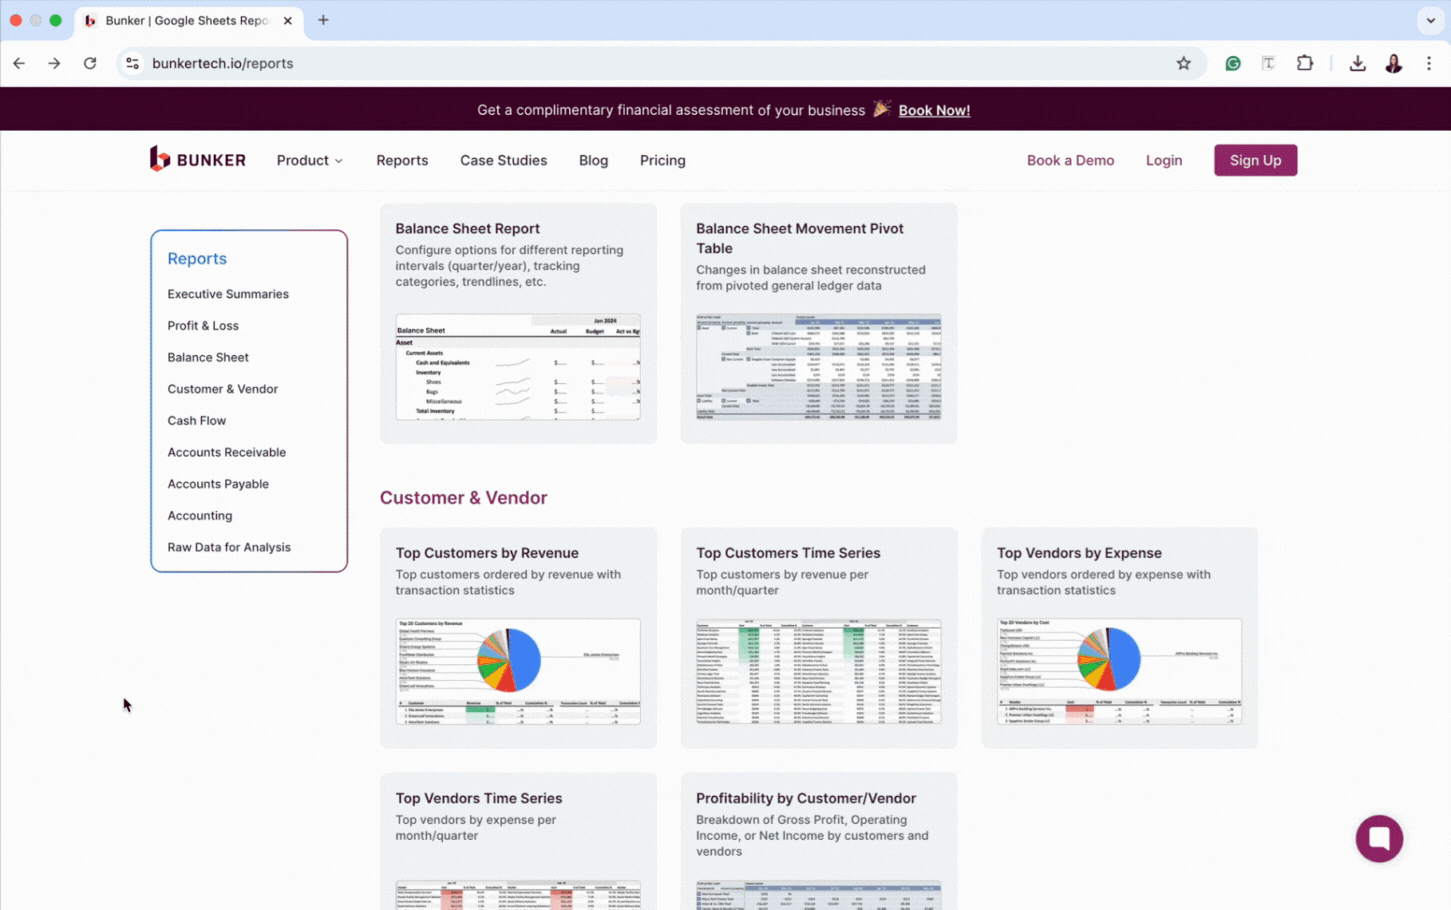Expand the Product dropdown menu
1451x910 pixels.
click(309, 160)
